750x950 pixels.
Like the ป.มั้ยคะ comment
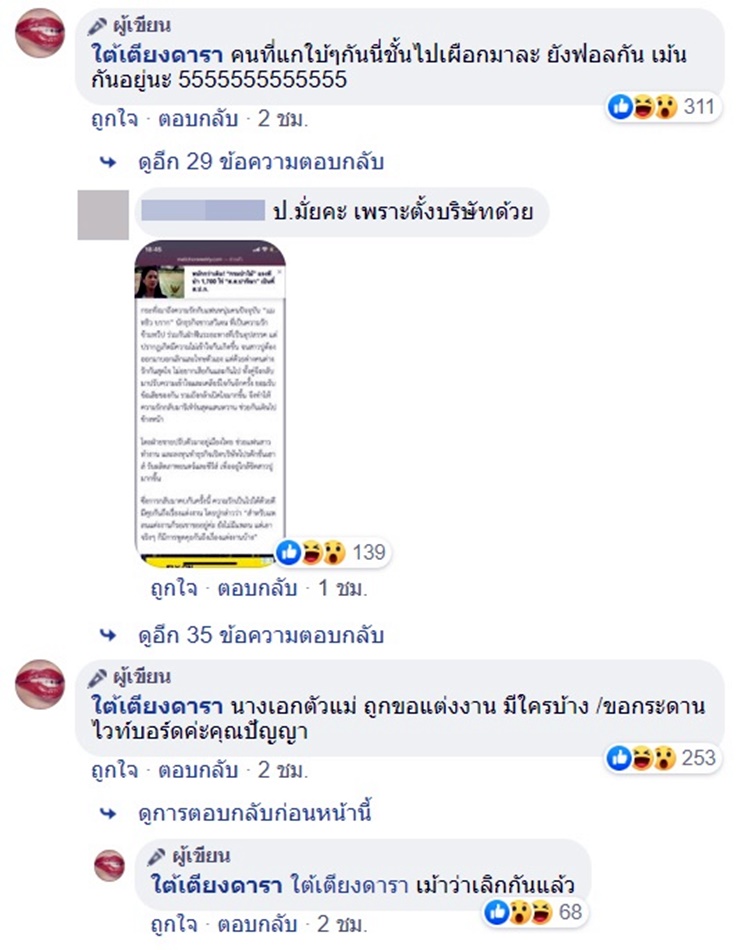click(174, 588)
